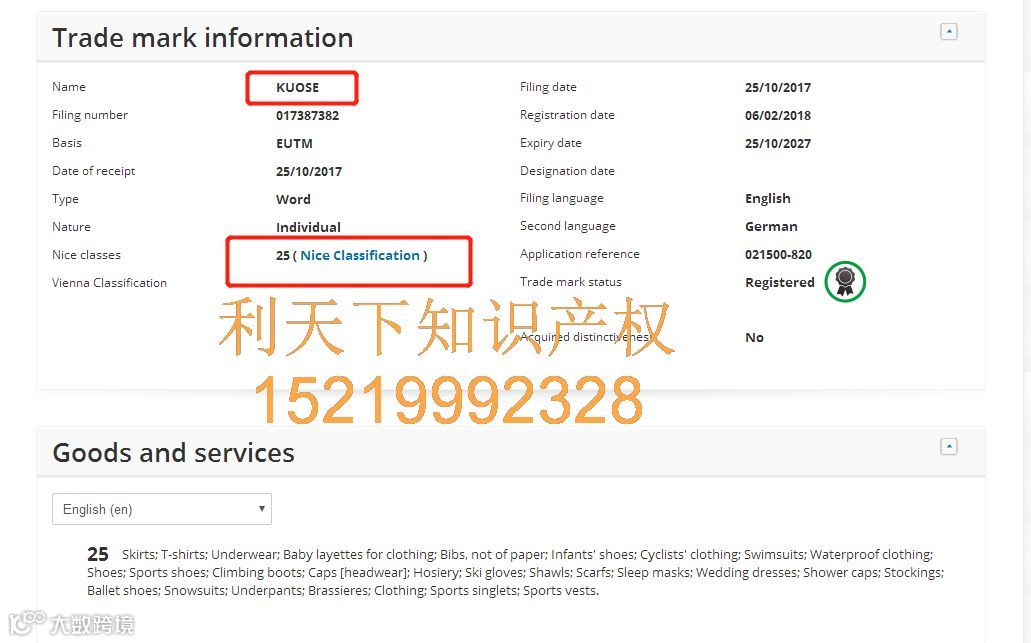1031x643 pixels.
Task: Click the Trade mark information heading
Action: tap(203, 37)
